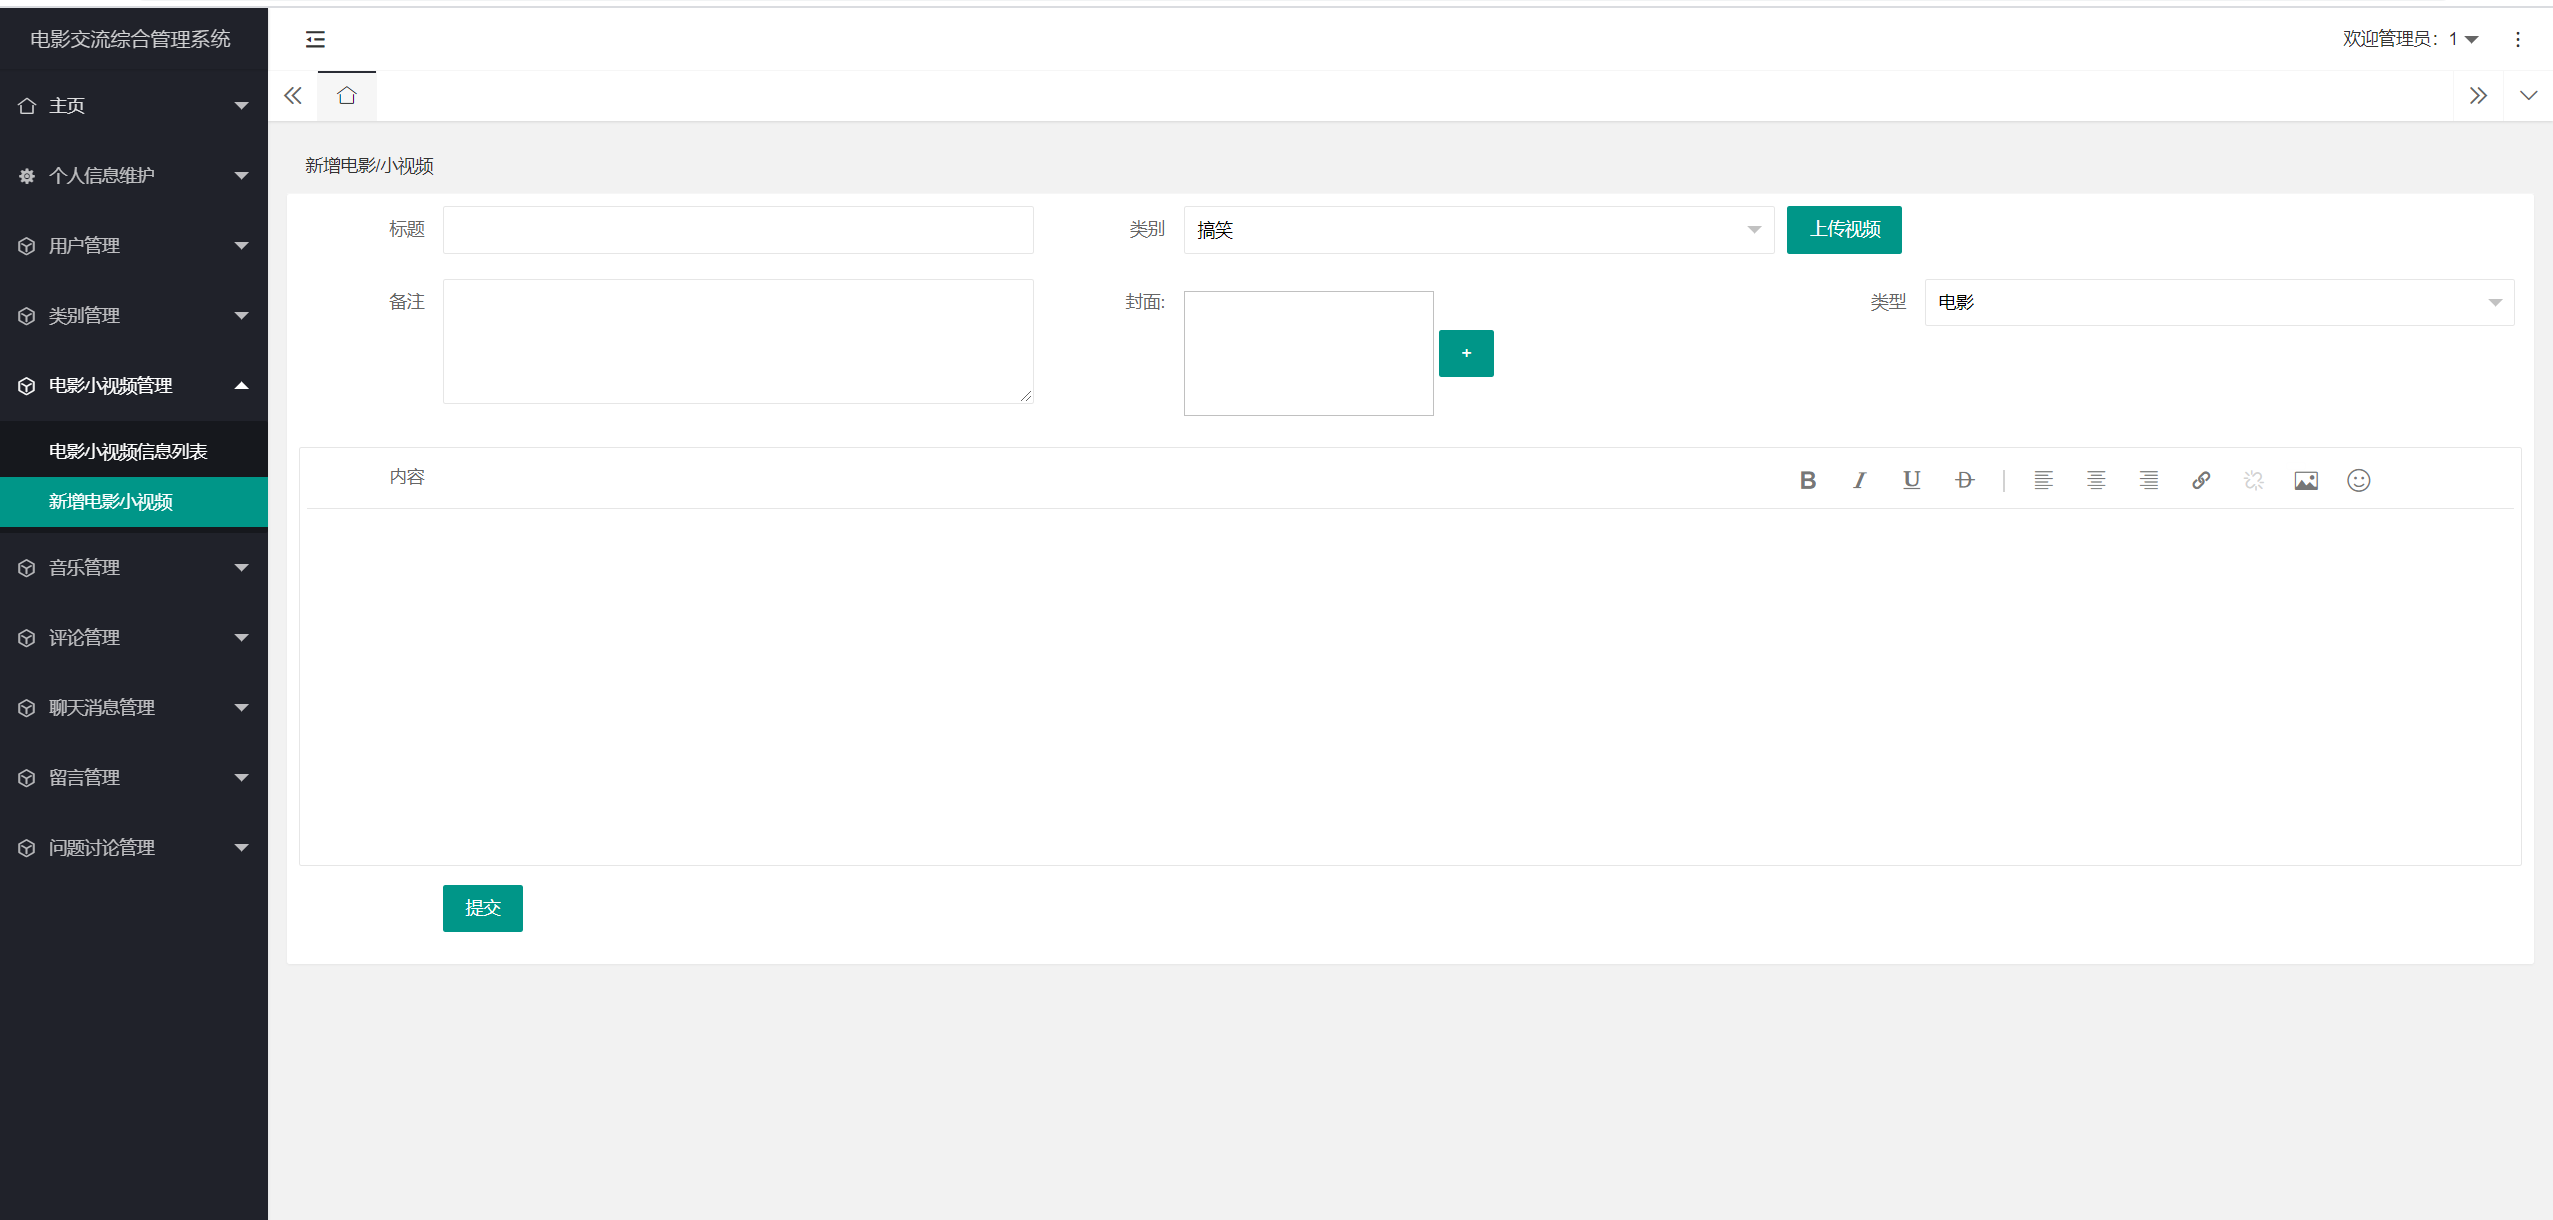Insert image via editor picture icon

pyautogui.click(x=2306, y=481)
